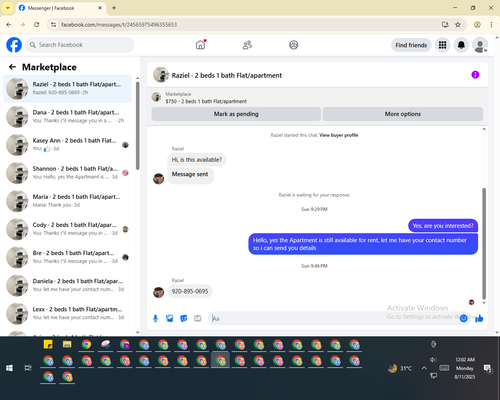Open the account avatar menu

[x=480, y=45]
